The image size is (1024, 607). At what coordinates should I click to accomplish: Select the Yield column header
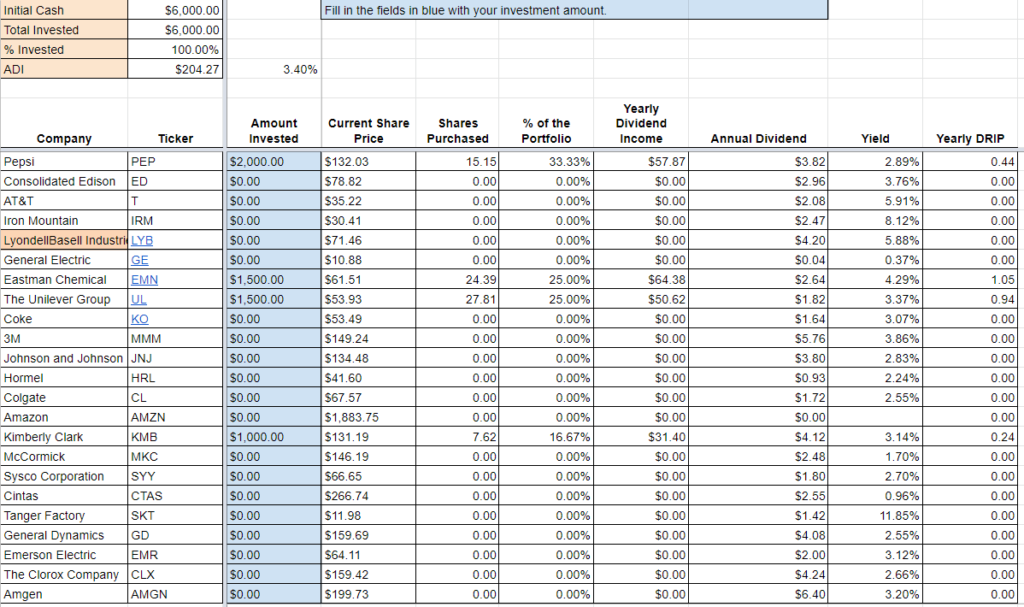875,139
